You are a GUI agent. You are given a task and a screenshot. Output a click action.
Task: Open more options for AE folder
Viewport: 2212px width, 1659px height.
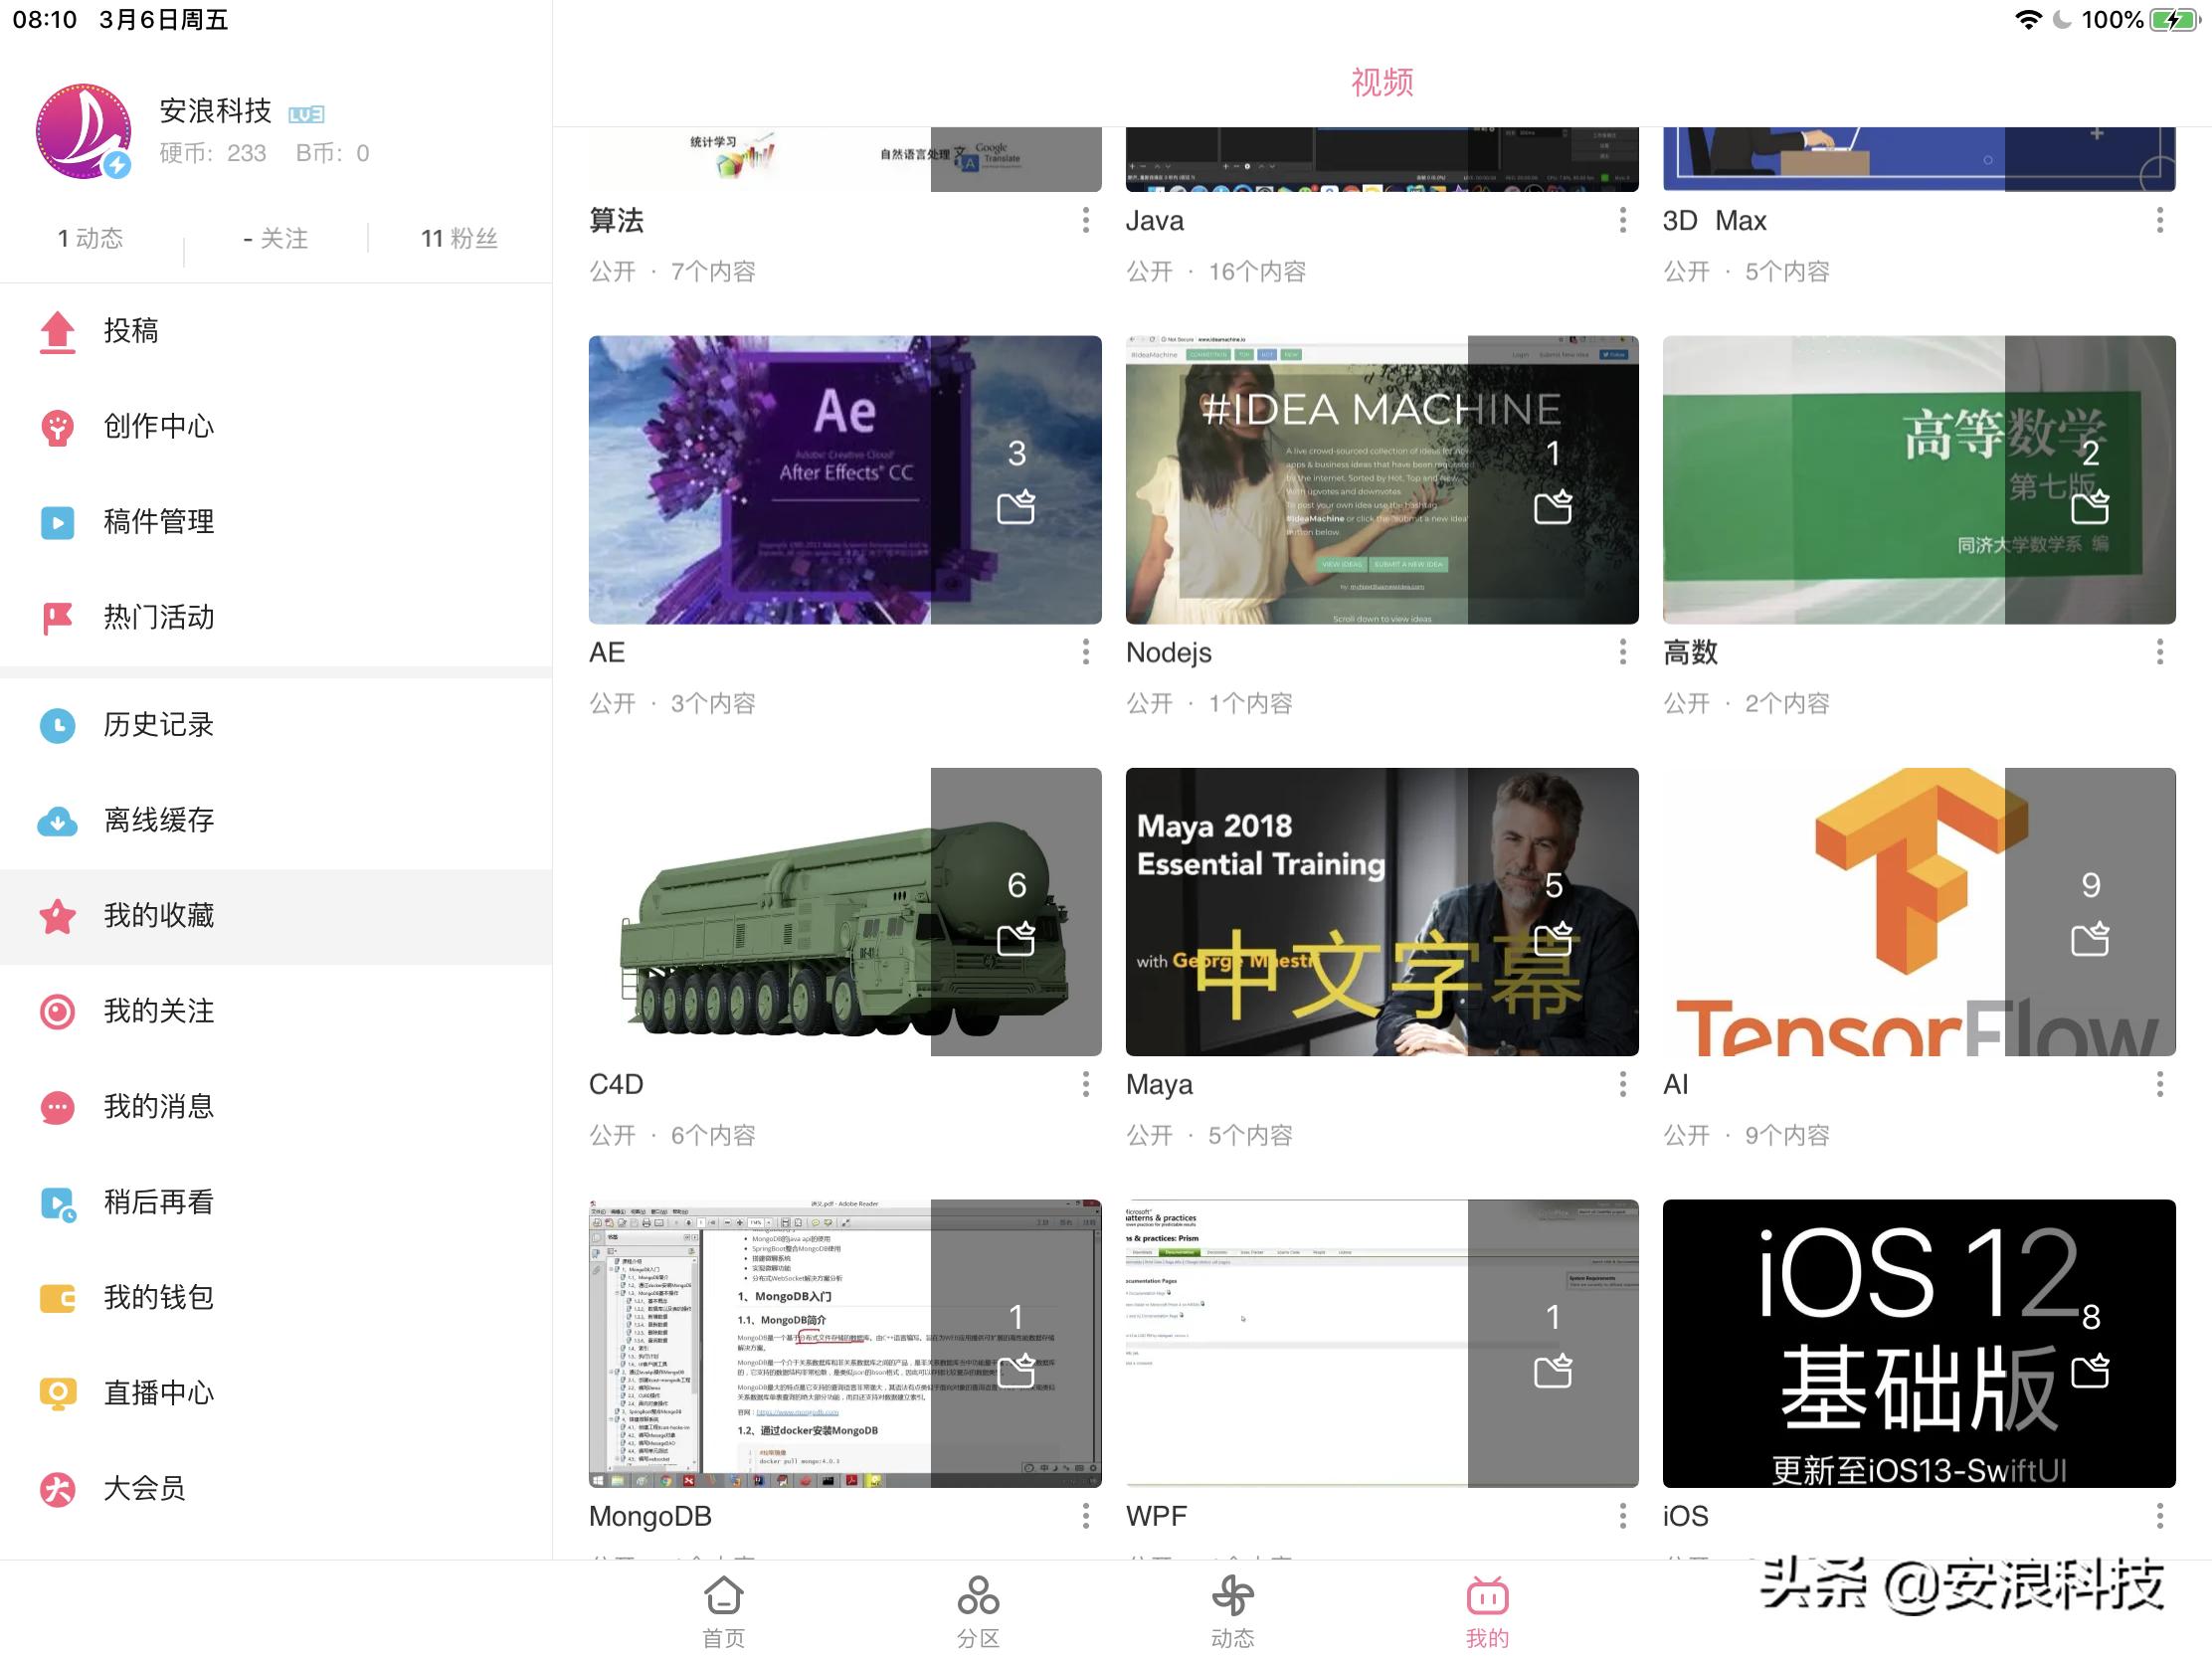1085,653
